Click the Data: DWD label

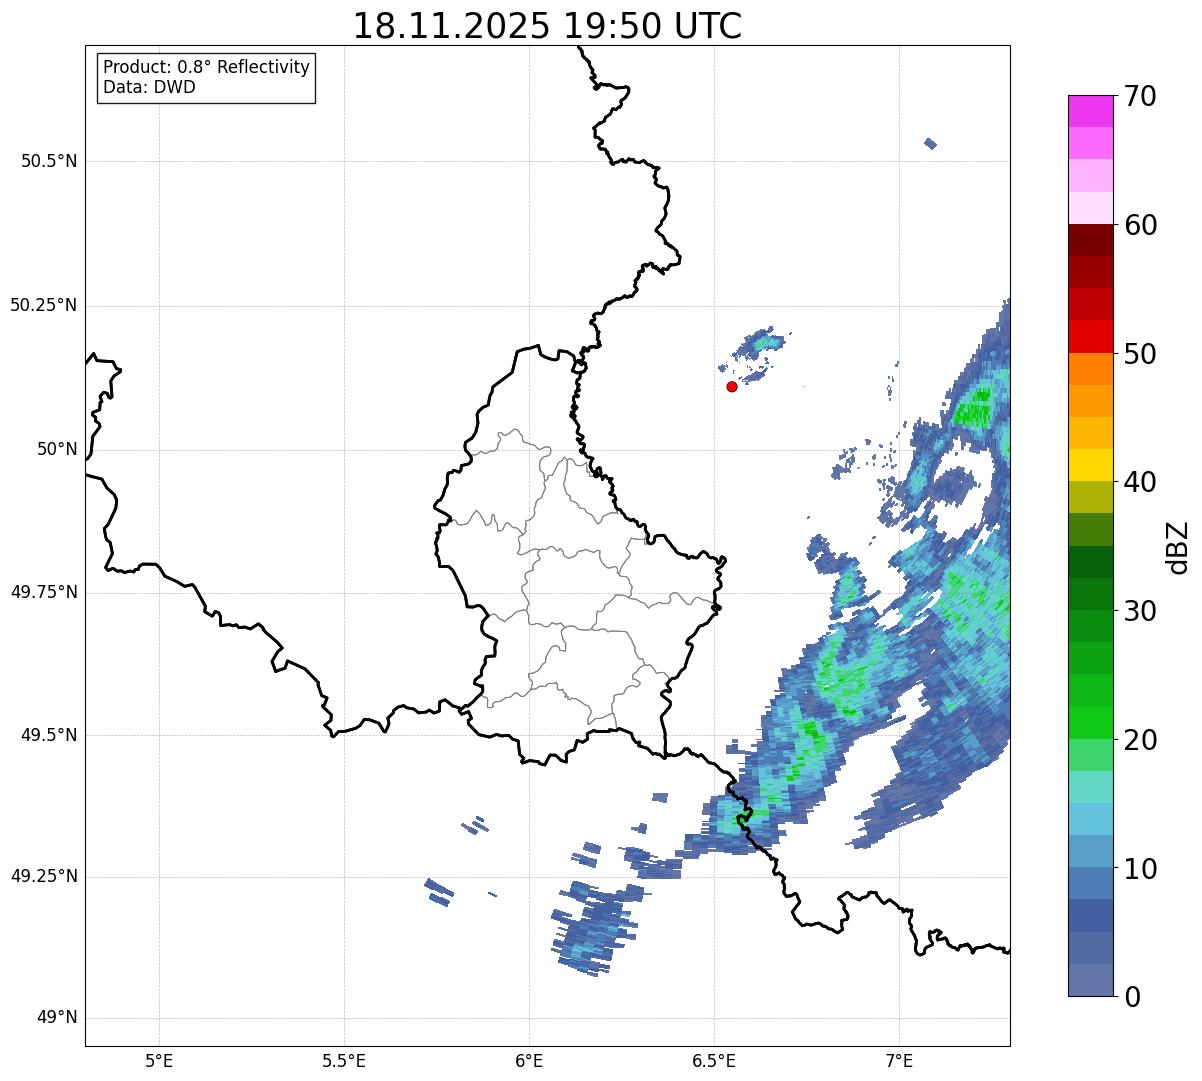(149, 87)
